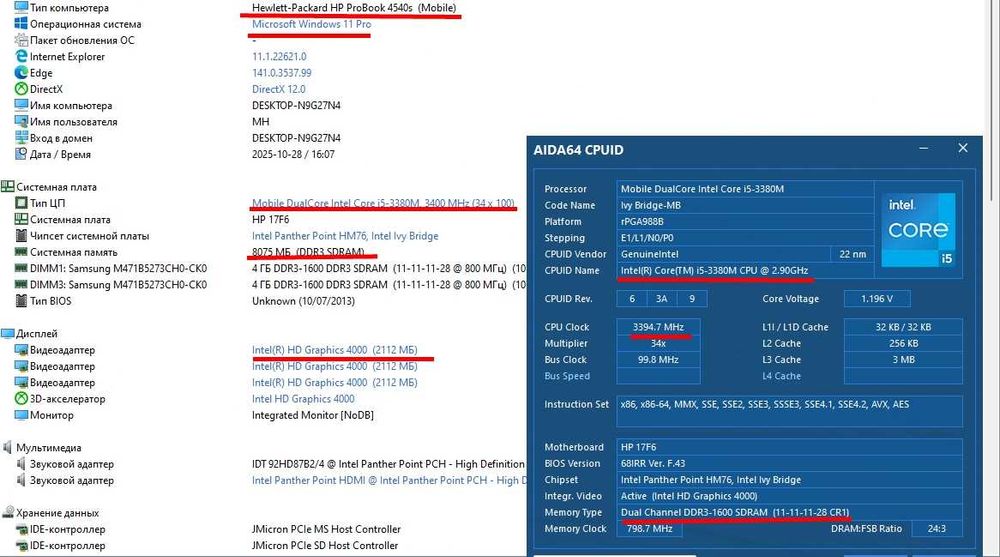Screen dimensions: 1000x557
Task: Click the domain login row icon
Action: [x=21, y=138]
